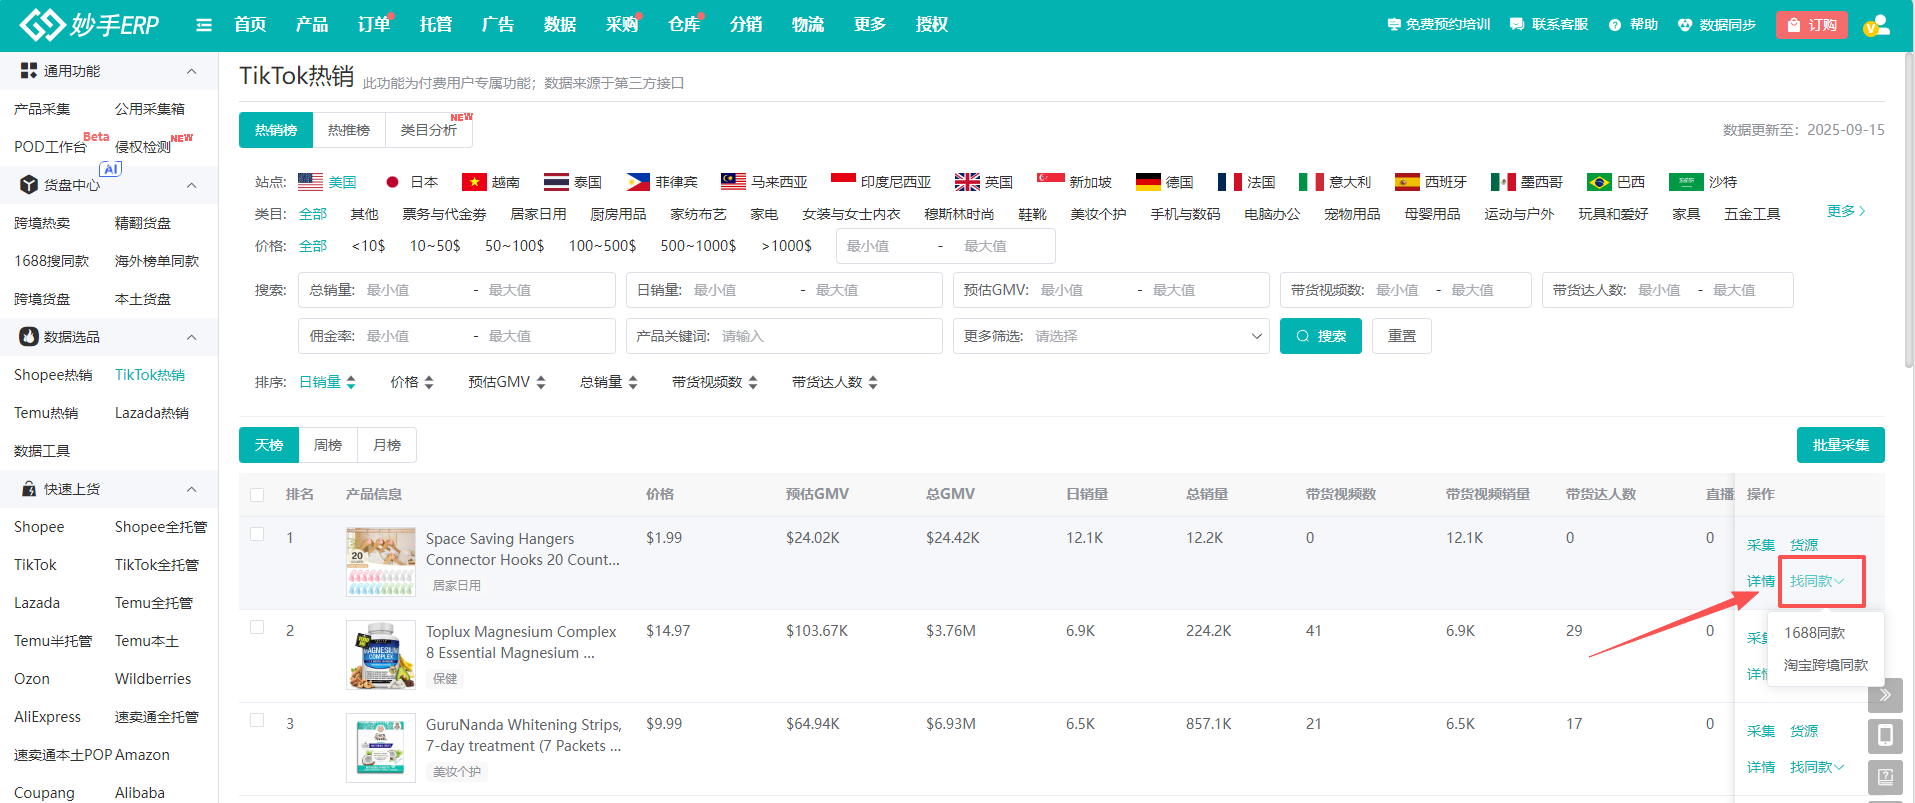Click the 妙手ERP logo
Viewport: 1915px width, 803px height.
[90, 25]
